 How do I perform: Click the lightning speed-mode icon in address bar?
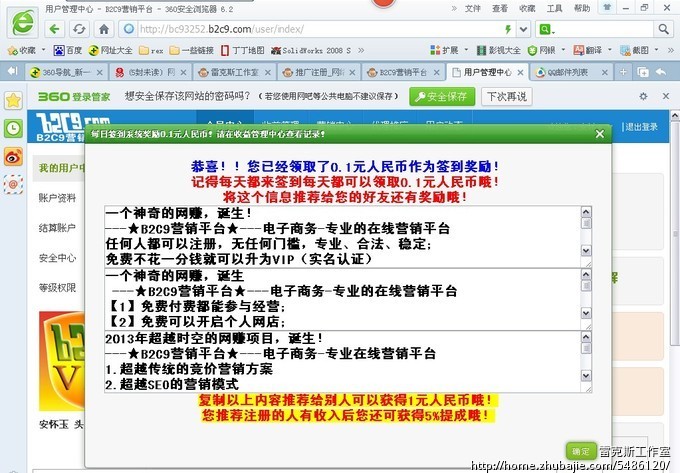tap(508, 29)
